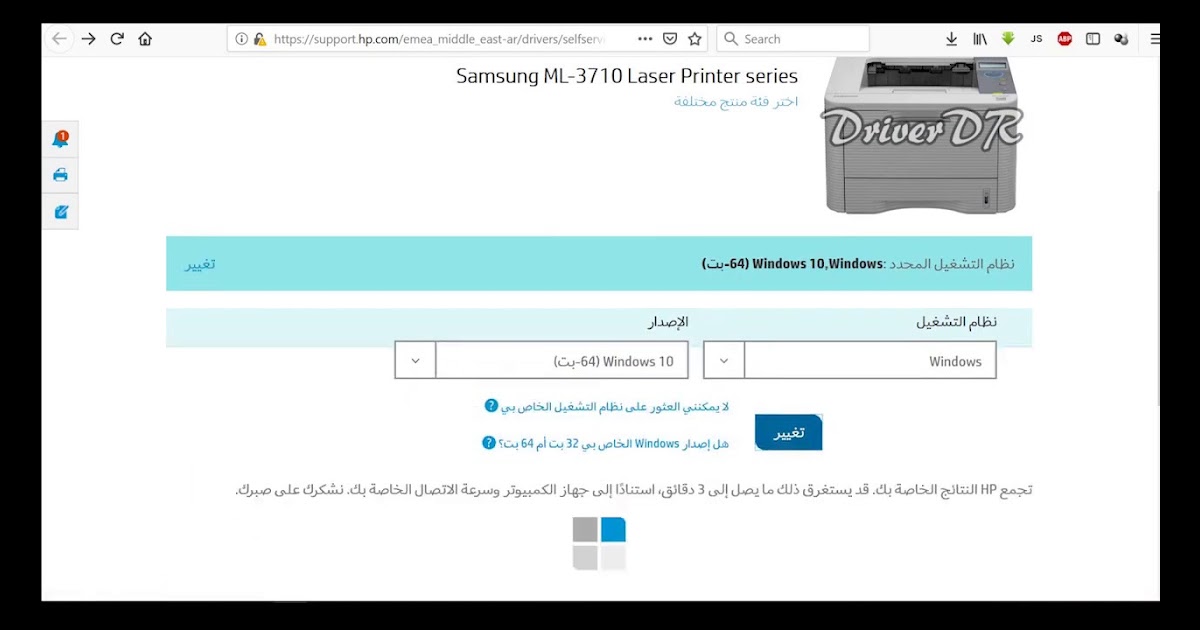Click the rightmost round extension icon
1200x630 pixels.
pyautogui.click(x=1121, y=39)
